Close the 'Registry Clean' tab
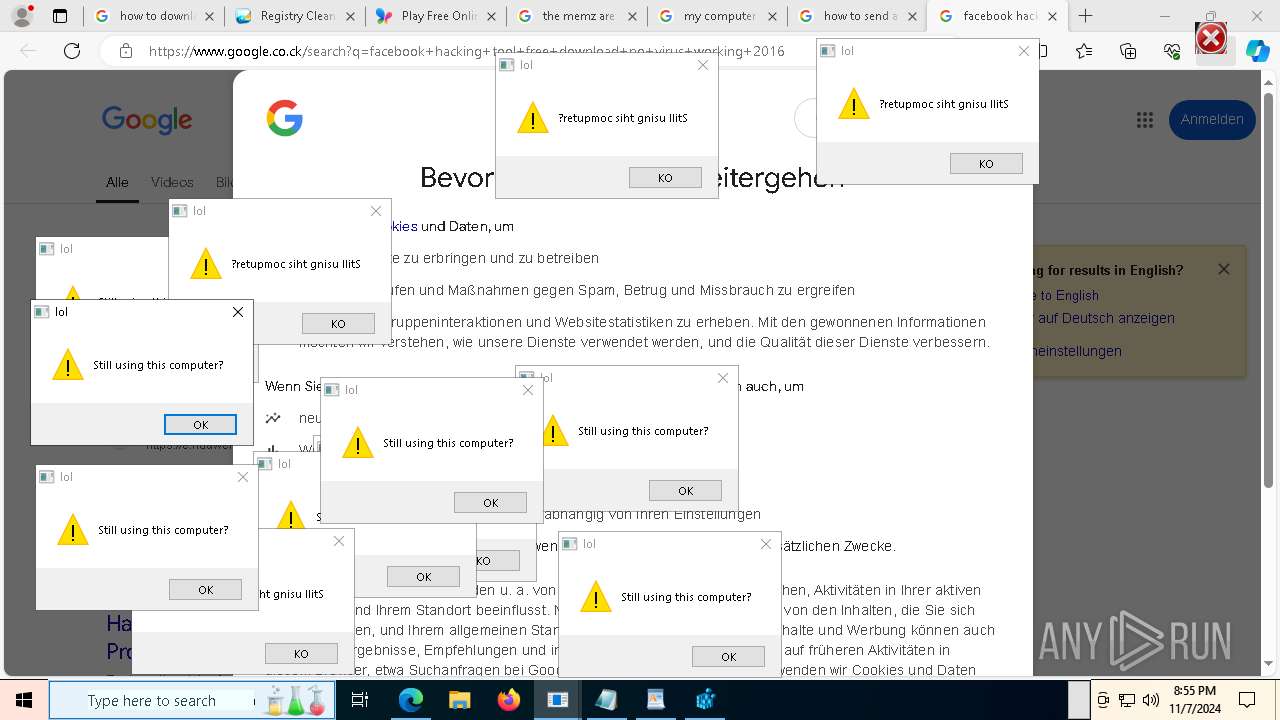 (x=351, y=16)
